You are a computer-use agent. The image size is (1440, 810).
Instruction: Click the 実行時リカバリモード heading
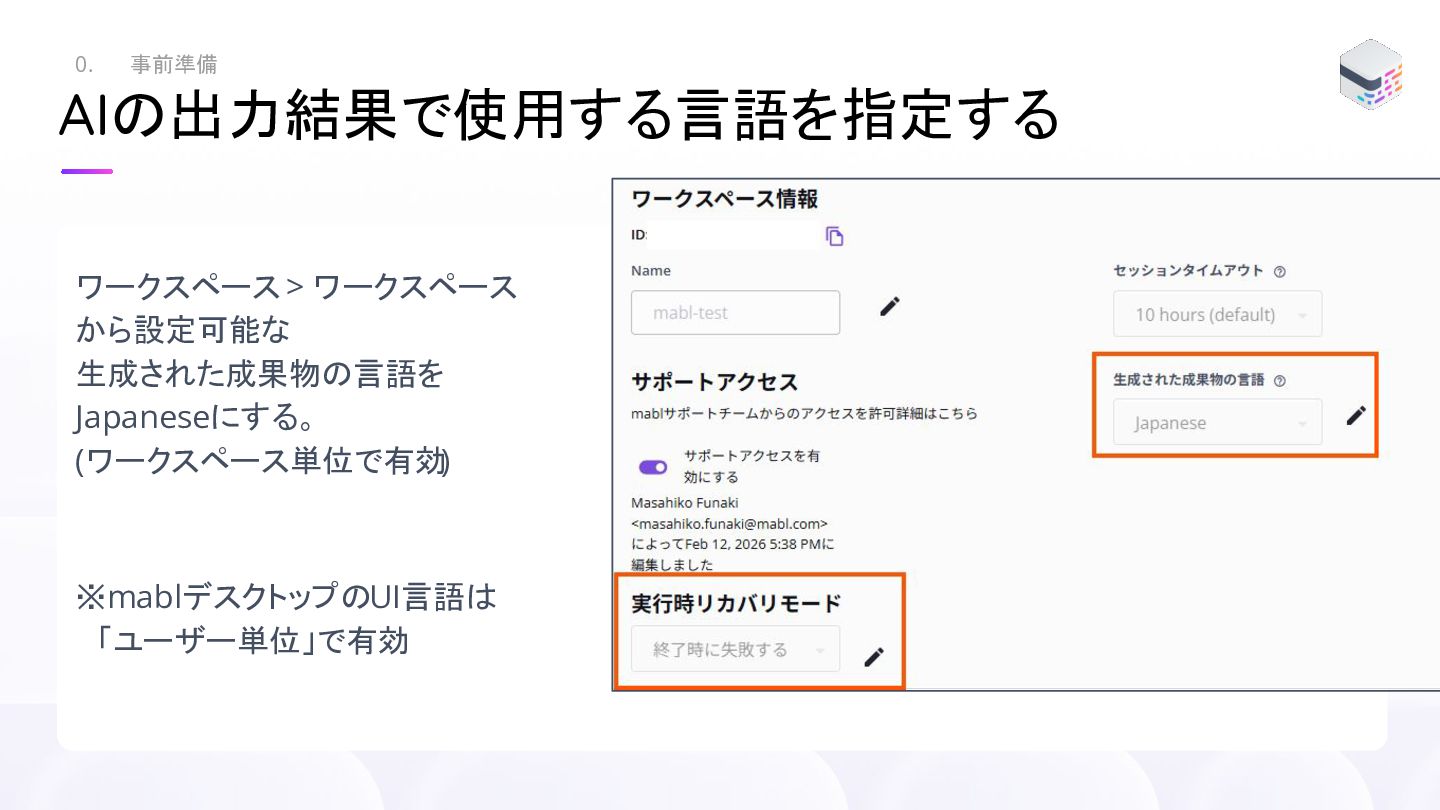click(736, 603)
